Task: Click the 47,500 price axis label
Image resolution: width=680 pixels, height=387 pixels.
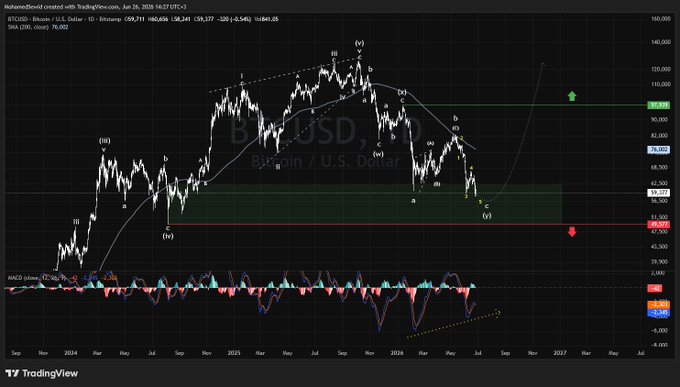Action: click(x=659, y=232)
